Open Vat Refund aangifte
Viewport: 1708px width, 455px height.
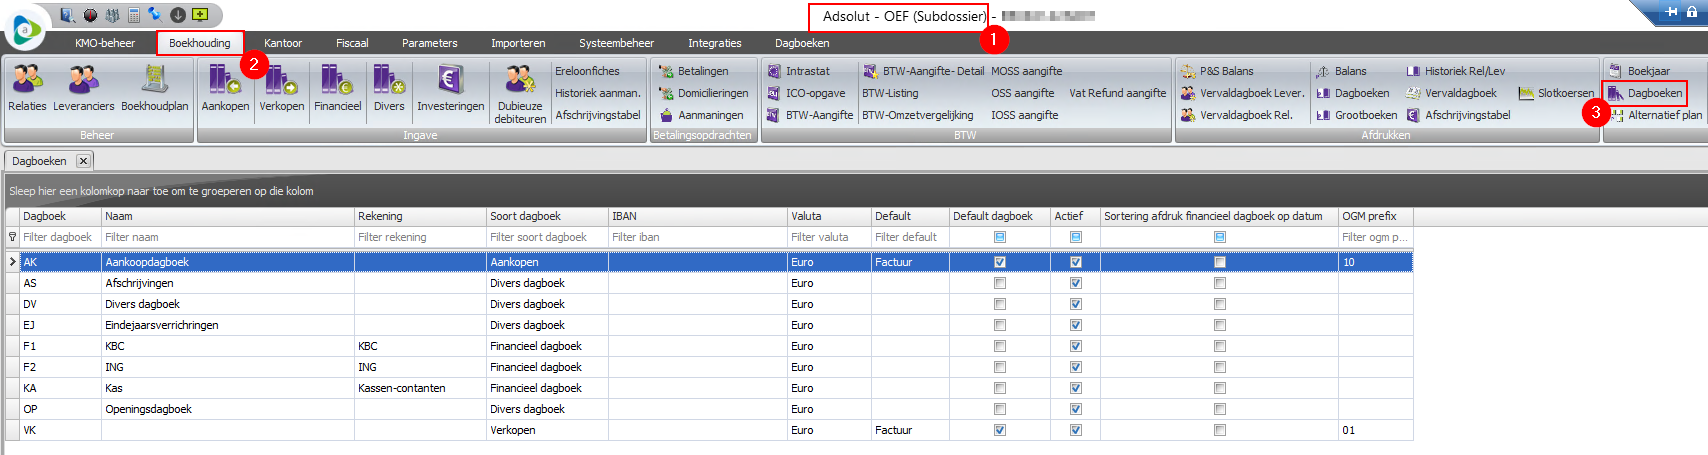[1118, 93]
